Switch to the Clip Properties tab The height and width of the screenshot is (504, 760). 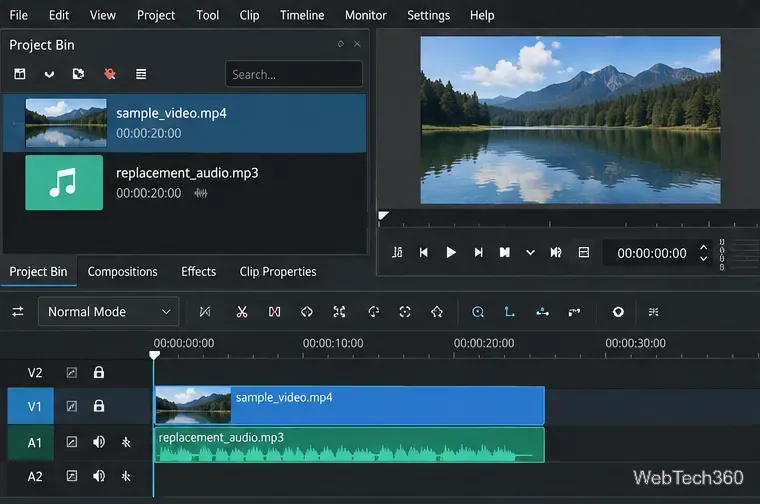pos(278,272)
